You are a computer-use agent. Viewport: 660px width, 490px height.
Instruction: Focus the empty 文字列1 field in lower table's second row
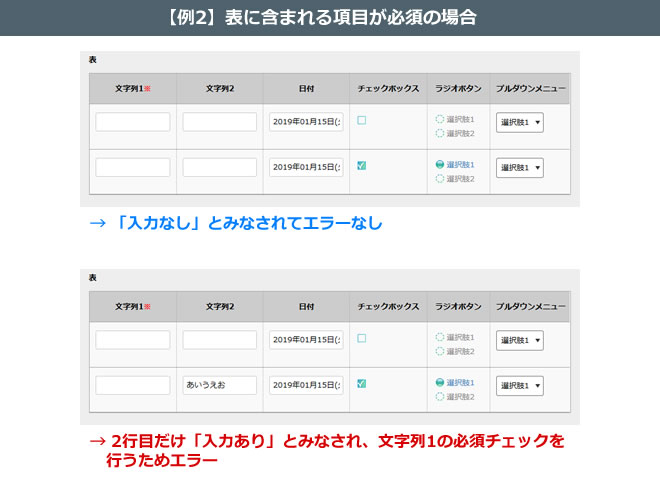pyautogui.click(x=133, y=385)
